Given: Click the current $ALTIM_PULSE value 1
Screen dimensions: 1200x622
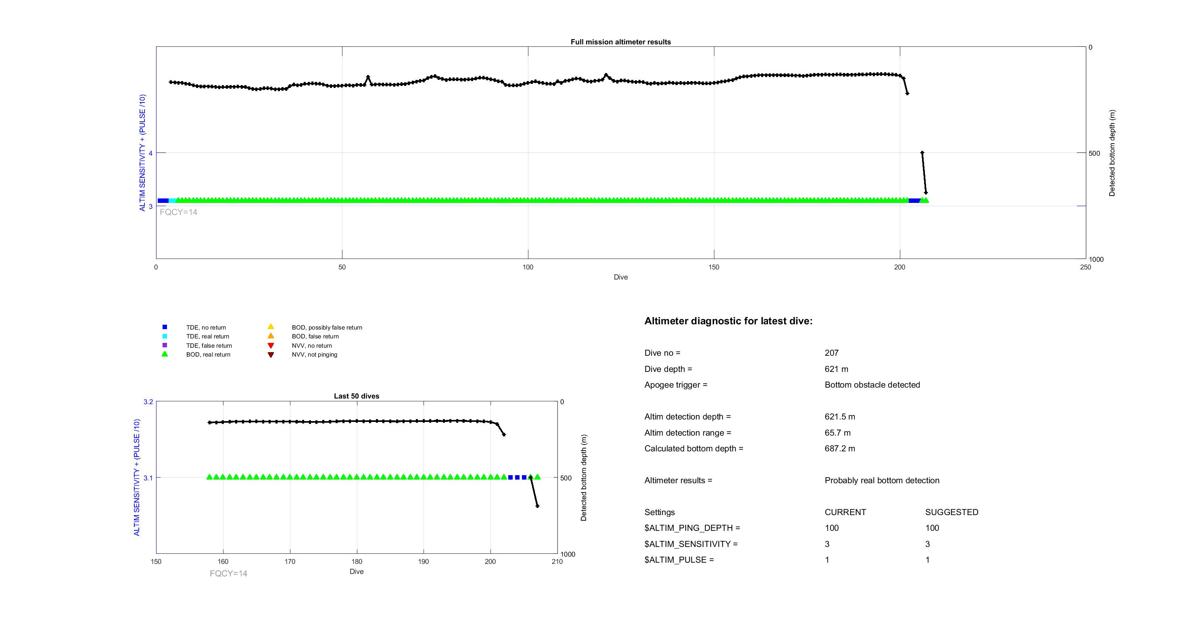Looking at the screenshot, I should click(x=828, y=560).
